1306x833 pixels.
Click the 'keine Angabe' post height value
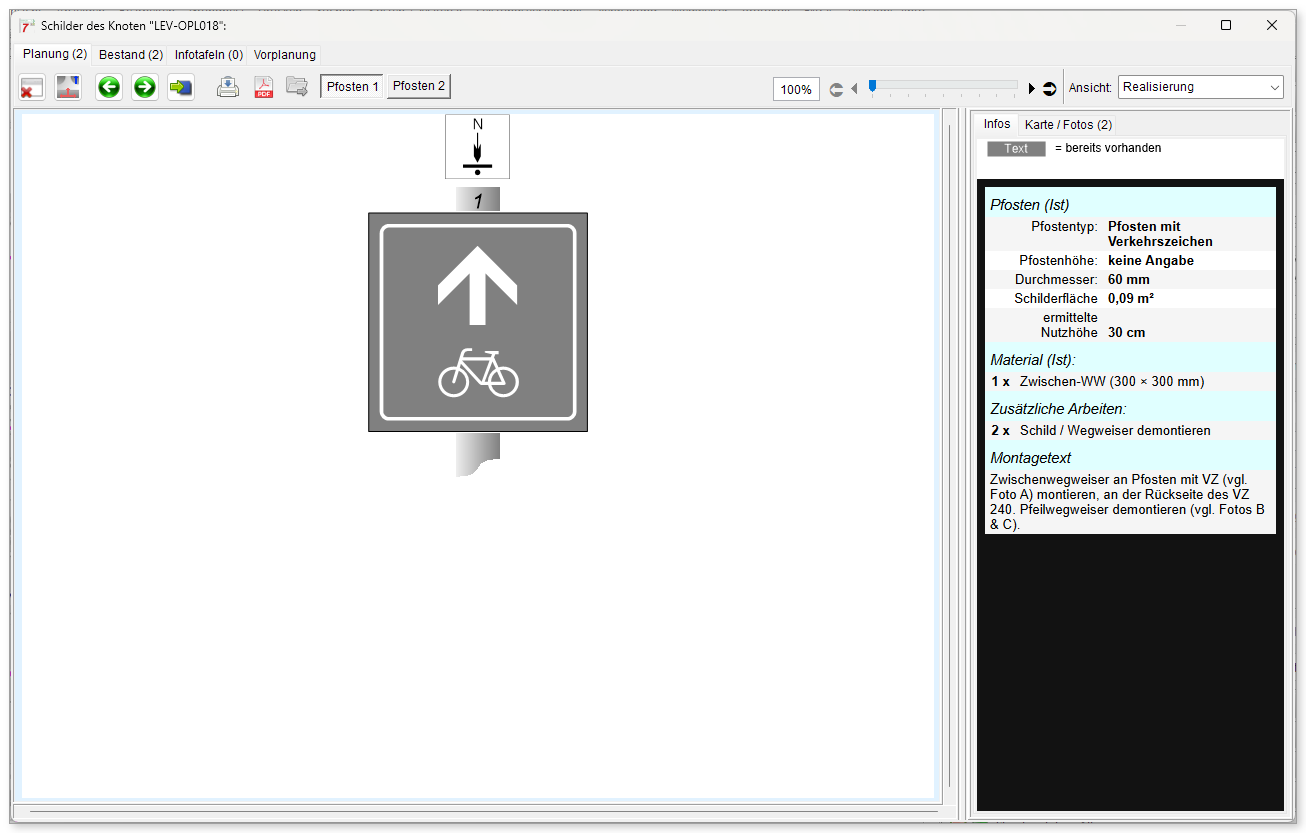tap(1151, 261)
